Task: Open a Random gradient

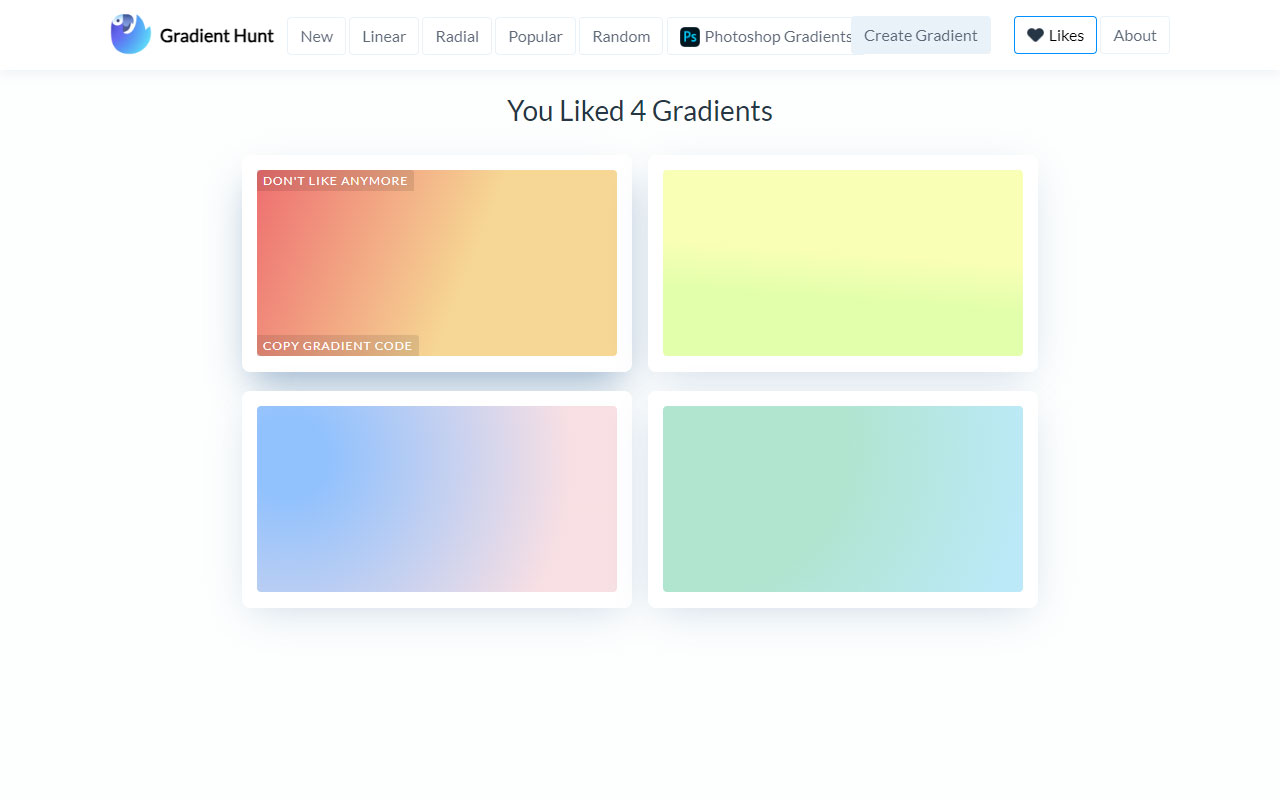Action: (x=620, y=35)
